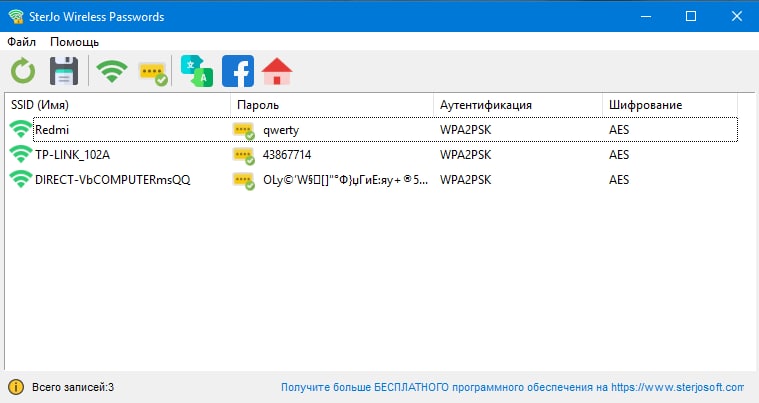Click the password icon next to qwerty
Viewport: 759px width, 403px height.
coord(243,131)
